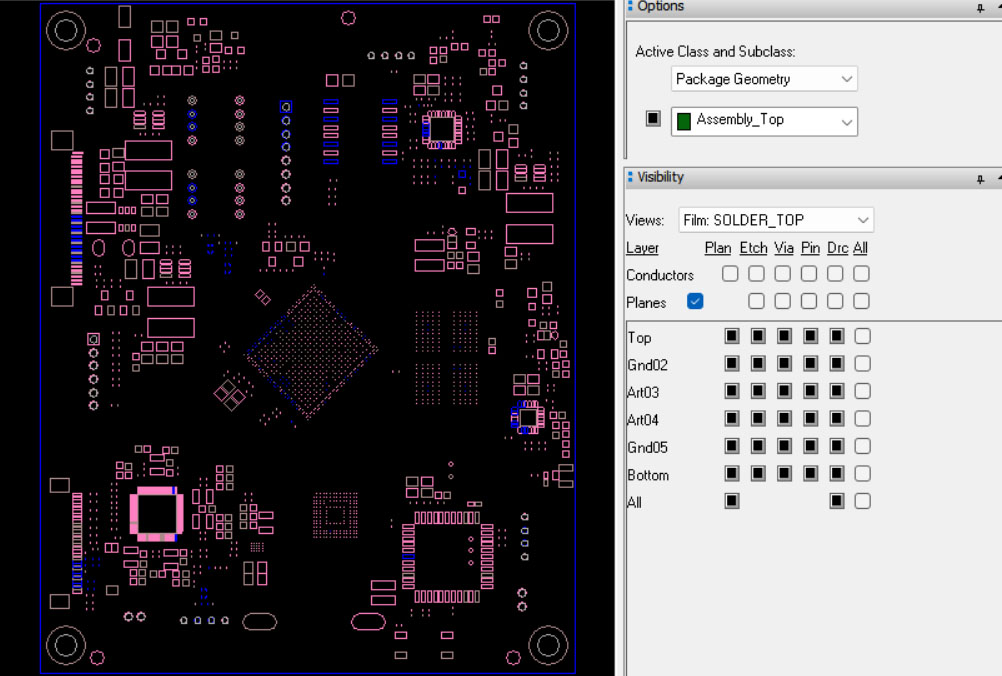Screen dimensions: 1002x676
Task: Toggle the All row Plan box
Action: [731, 501]
